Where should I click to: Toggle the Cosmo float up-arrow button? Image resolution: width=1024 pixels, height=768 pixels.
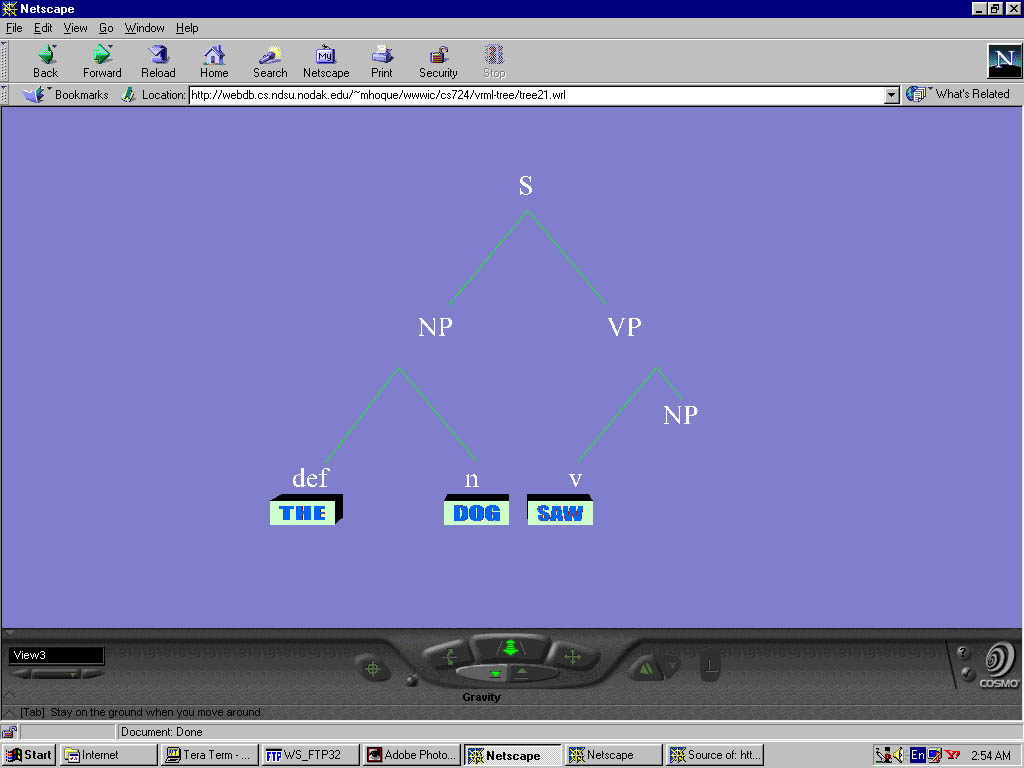pos(523,672)
